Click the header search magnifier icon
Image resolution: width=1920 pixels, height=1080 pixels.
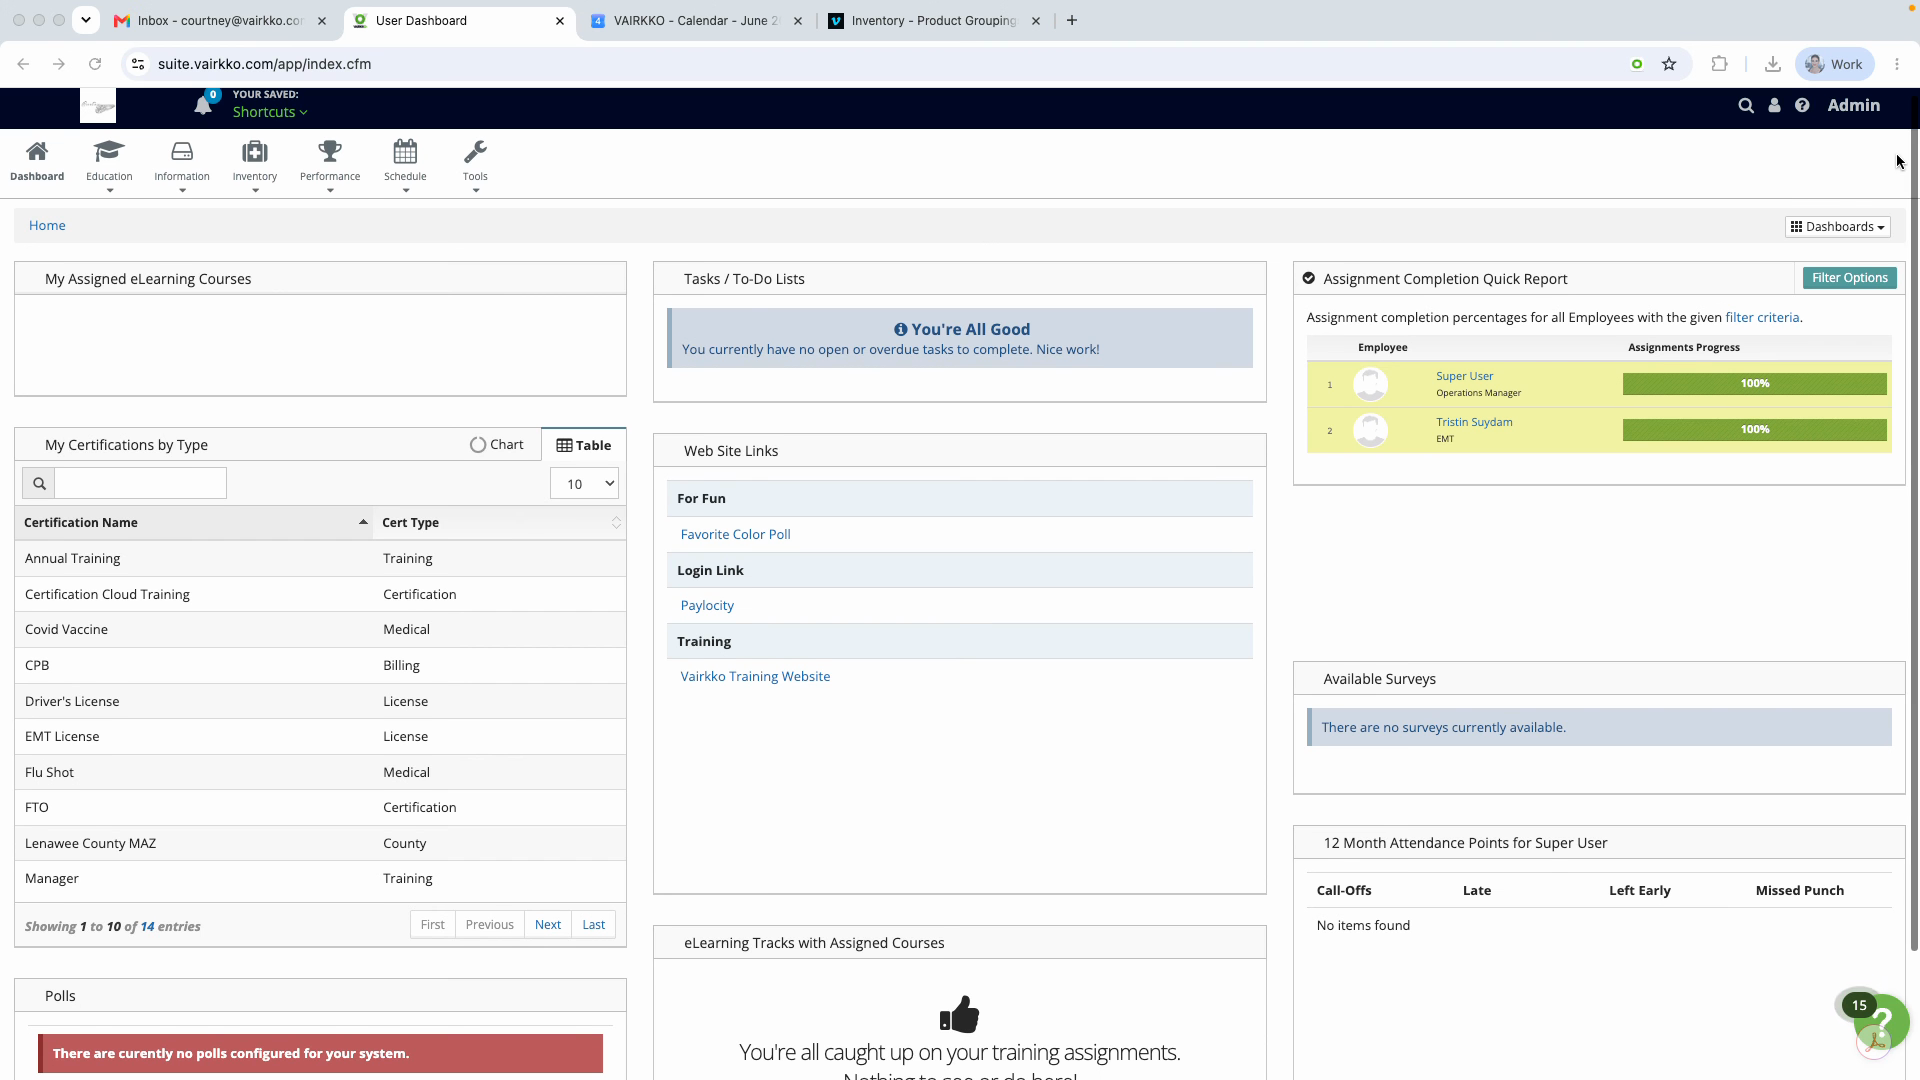click(1746, 105)
